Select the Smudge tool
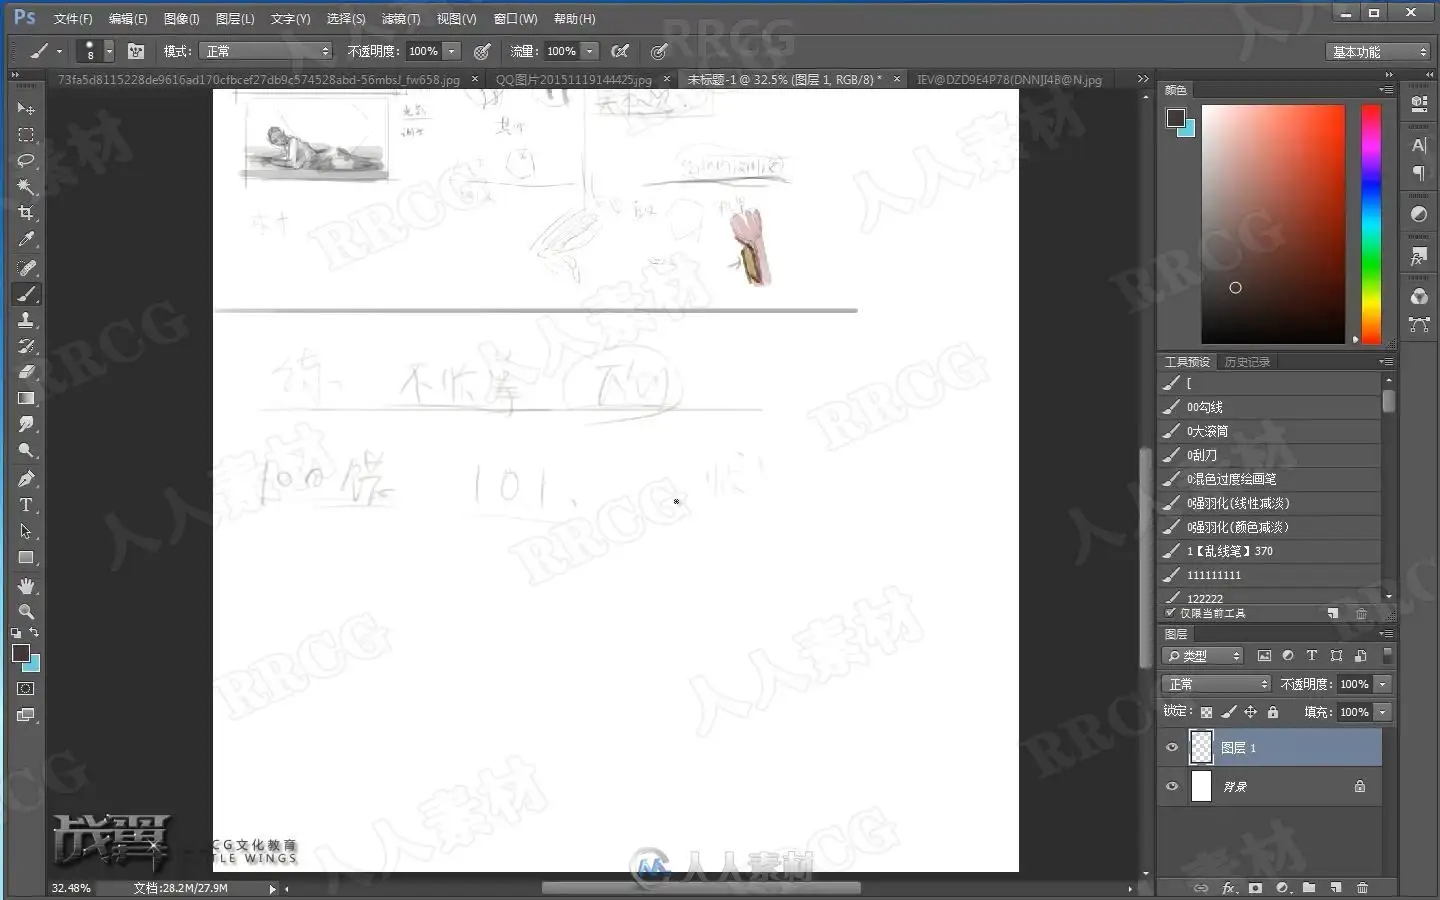Image resolution: width=1440 pixels, height=900 pixels. coord(26,424)
